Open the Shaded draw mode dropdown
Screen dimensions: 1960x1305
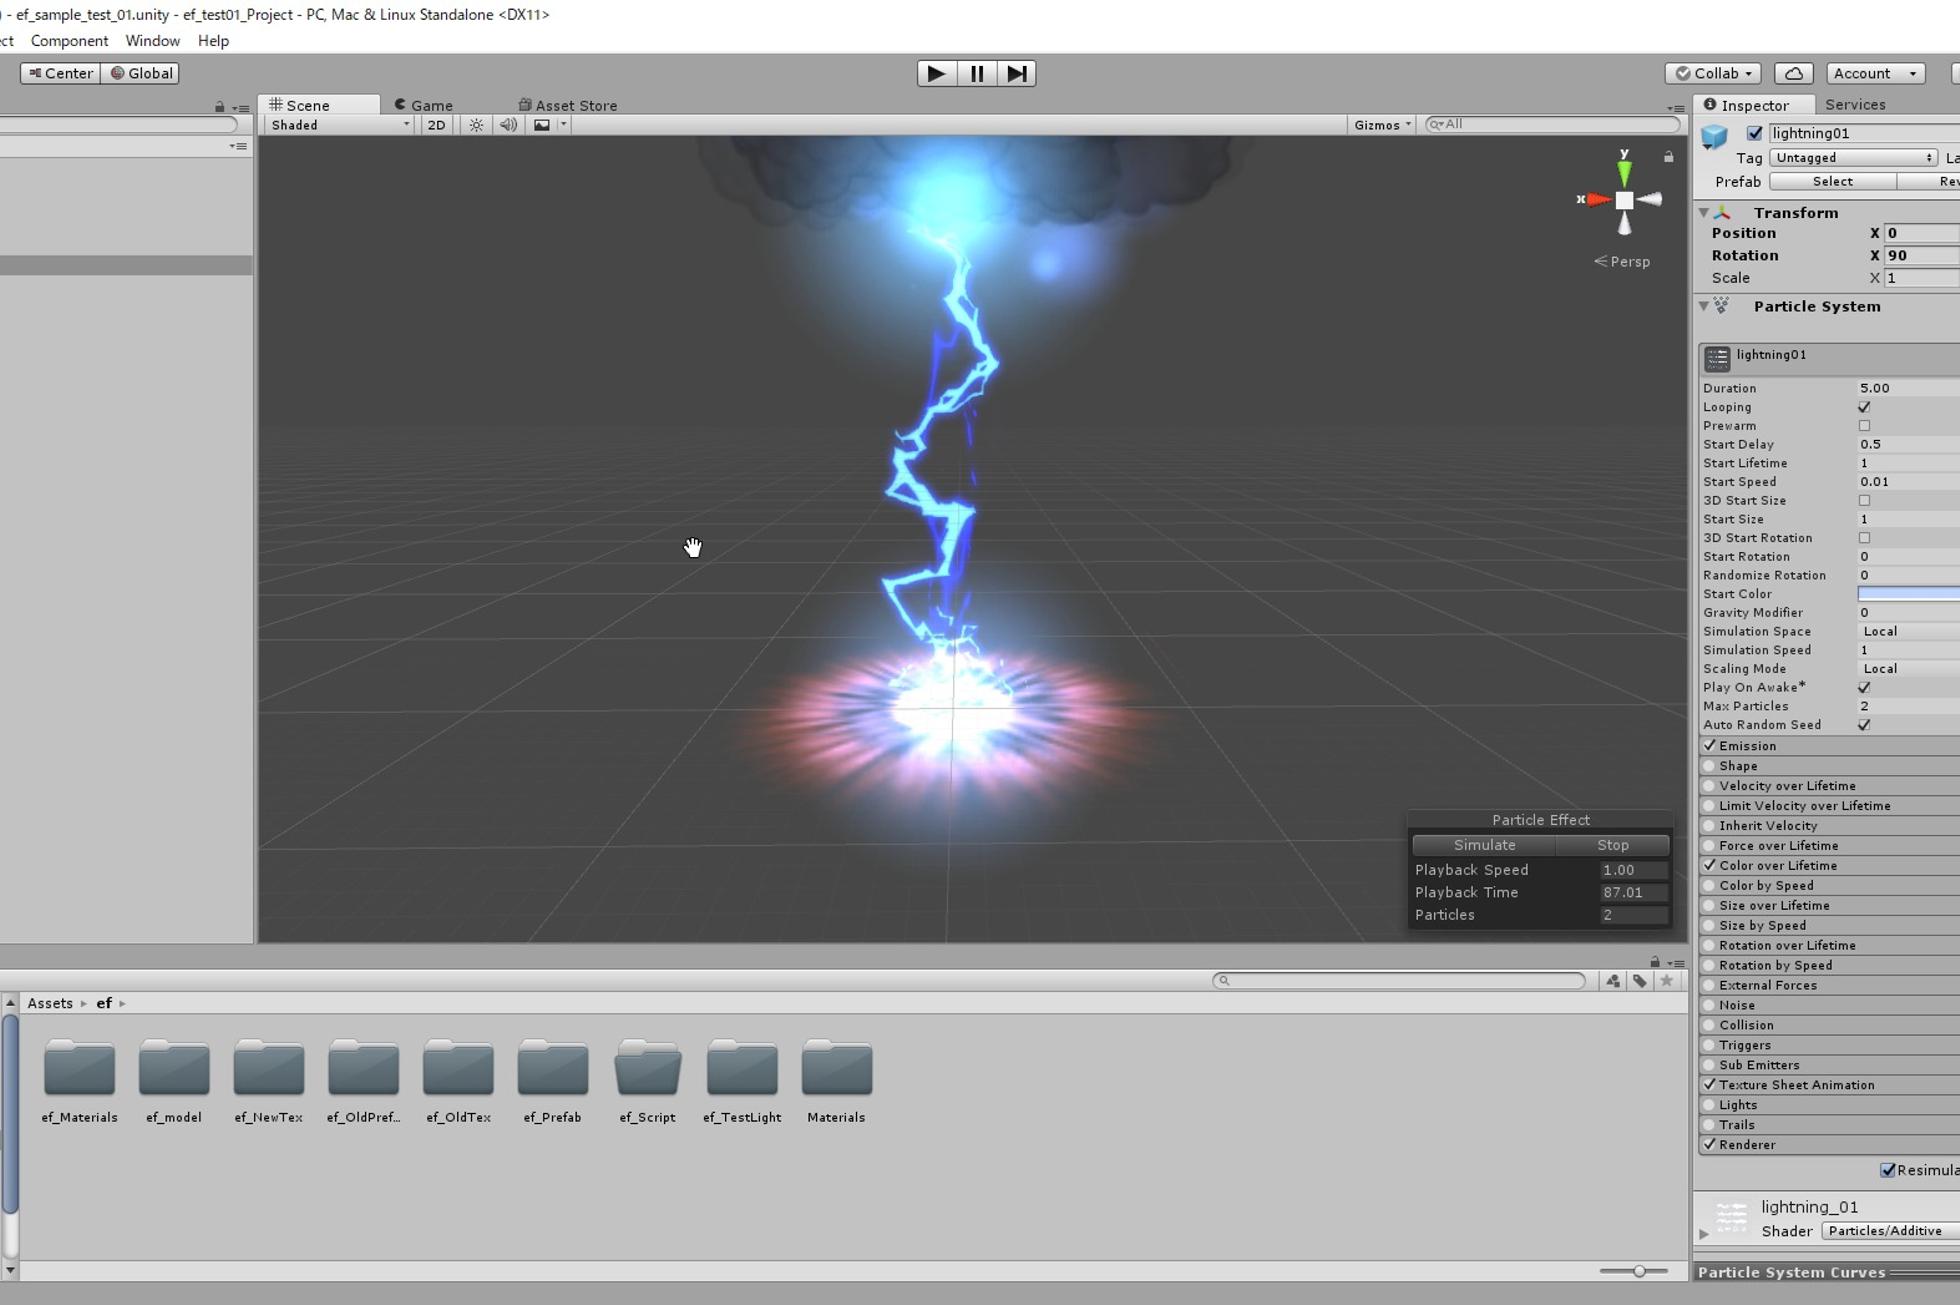point(338,125)
